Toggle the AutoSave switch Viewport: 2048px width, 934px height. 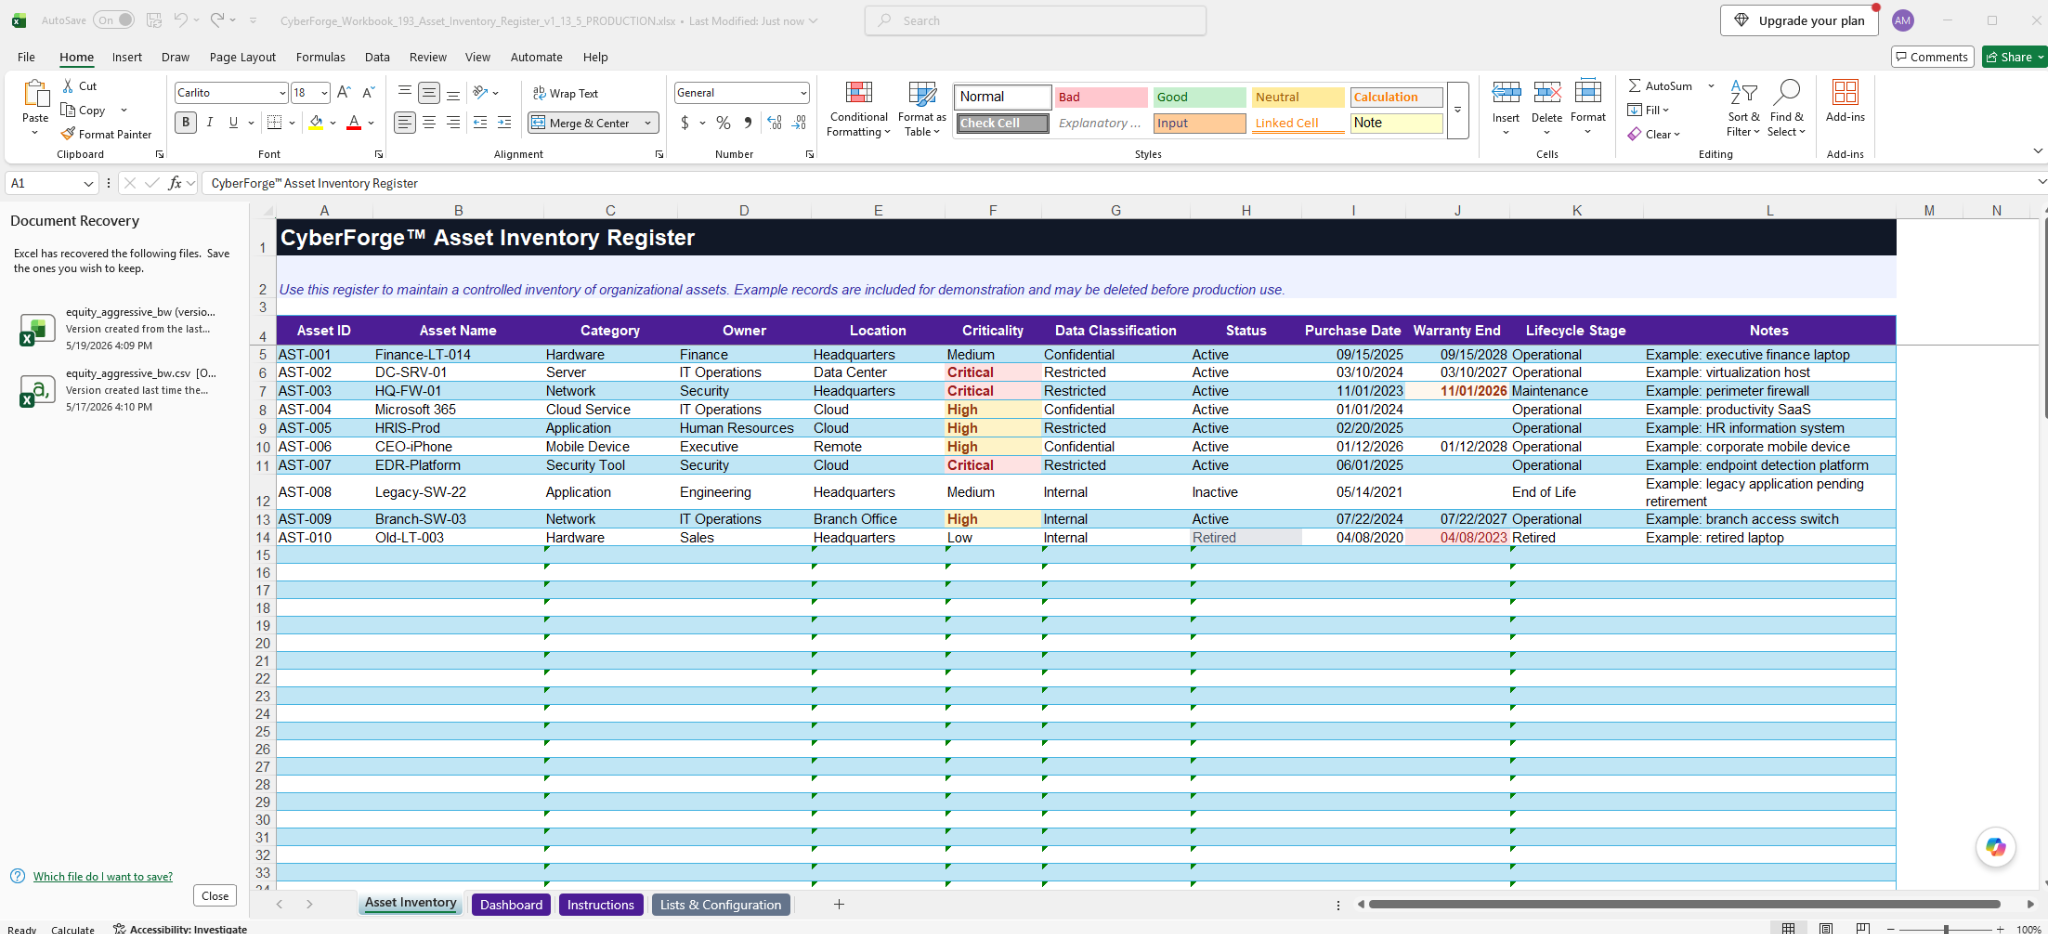113,20
